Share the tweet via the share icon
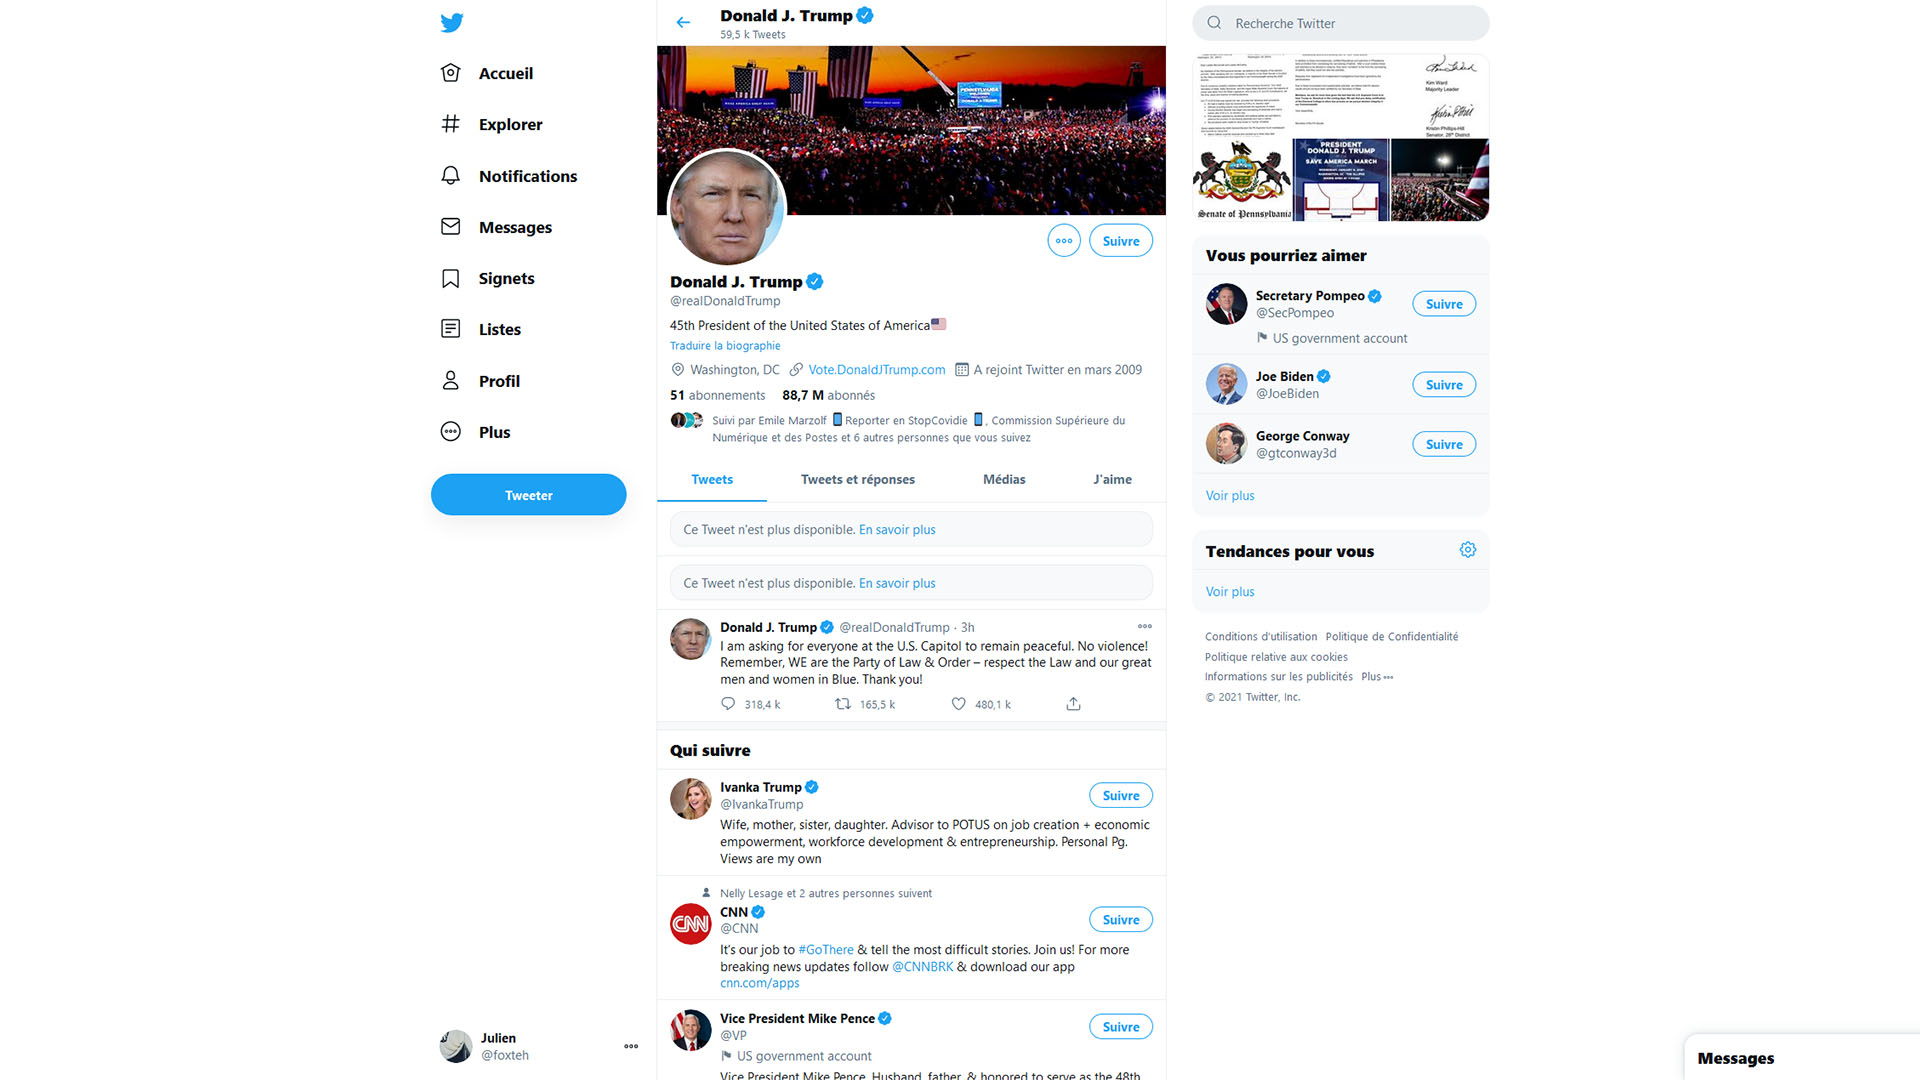This screenshot has height=1080, width=1920. pyautogui.click(x=1073, y=704)
